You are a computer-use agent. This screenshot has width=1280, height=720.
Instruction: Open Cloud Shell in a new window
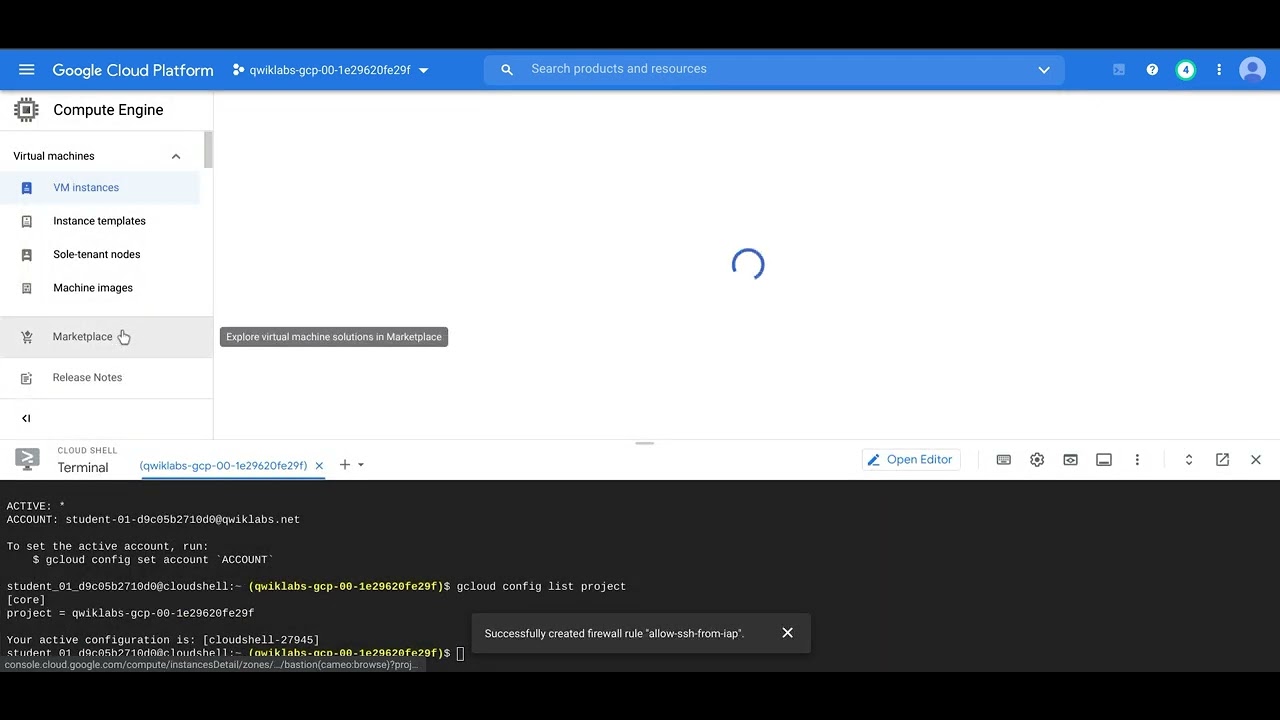[1222, 460]
